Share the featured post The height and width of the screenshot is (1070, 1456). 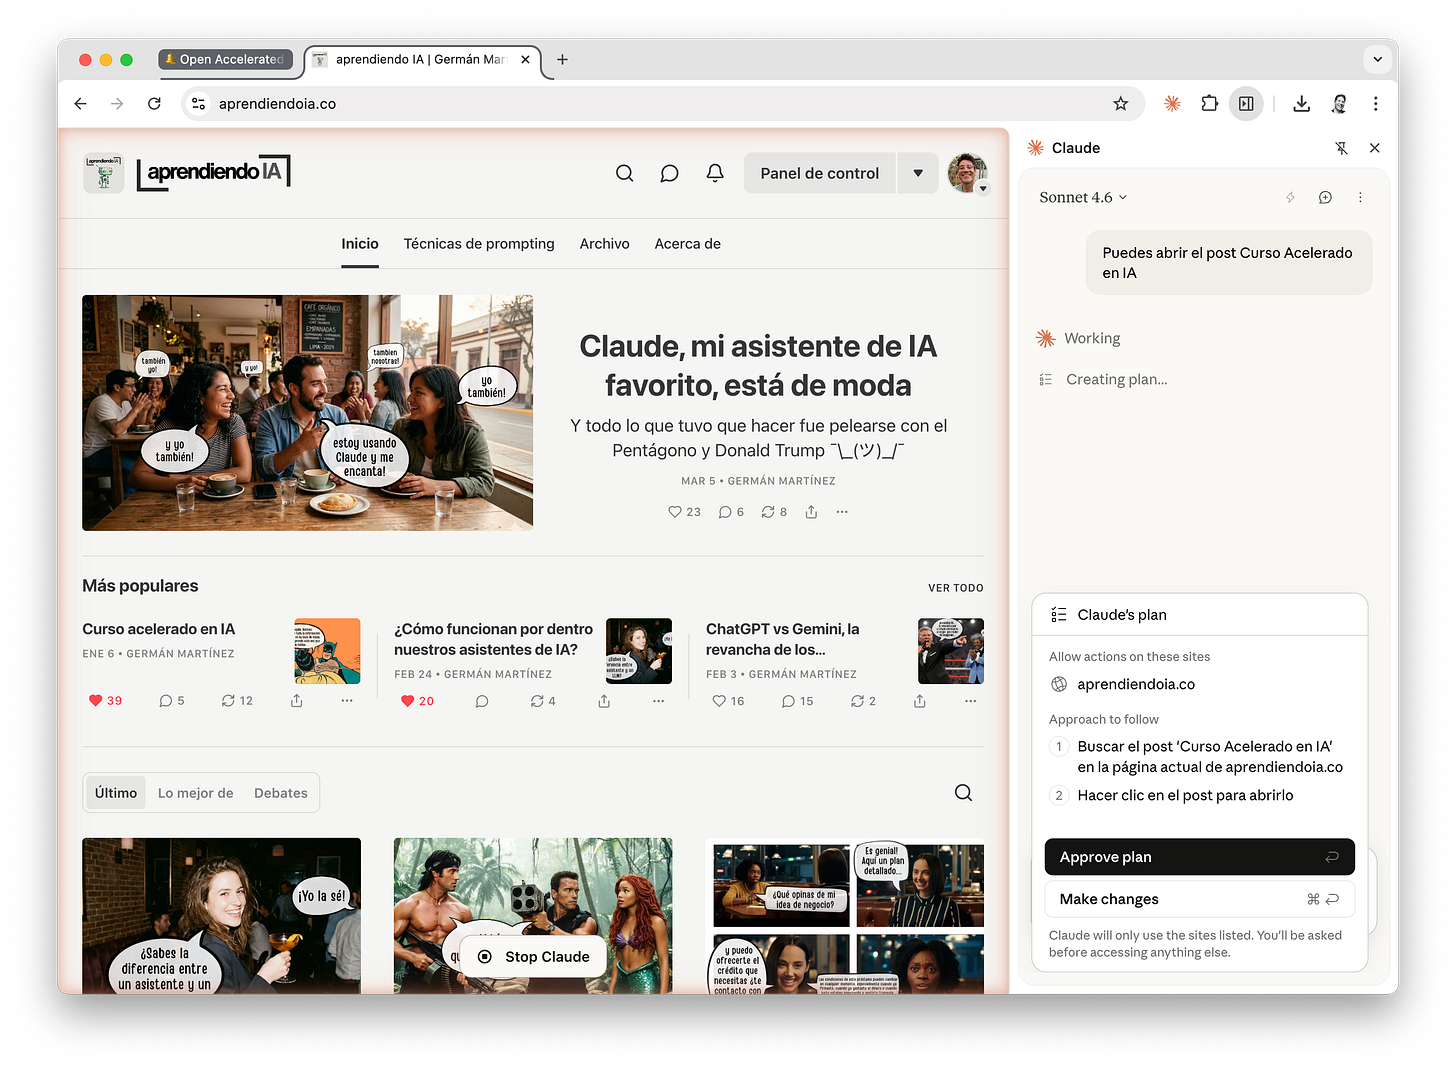(x=811, y=512)
